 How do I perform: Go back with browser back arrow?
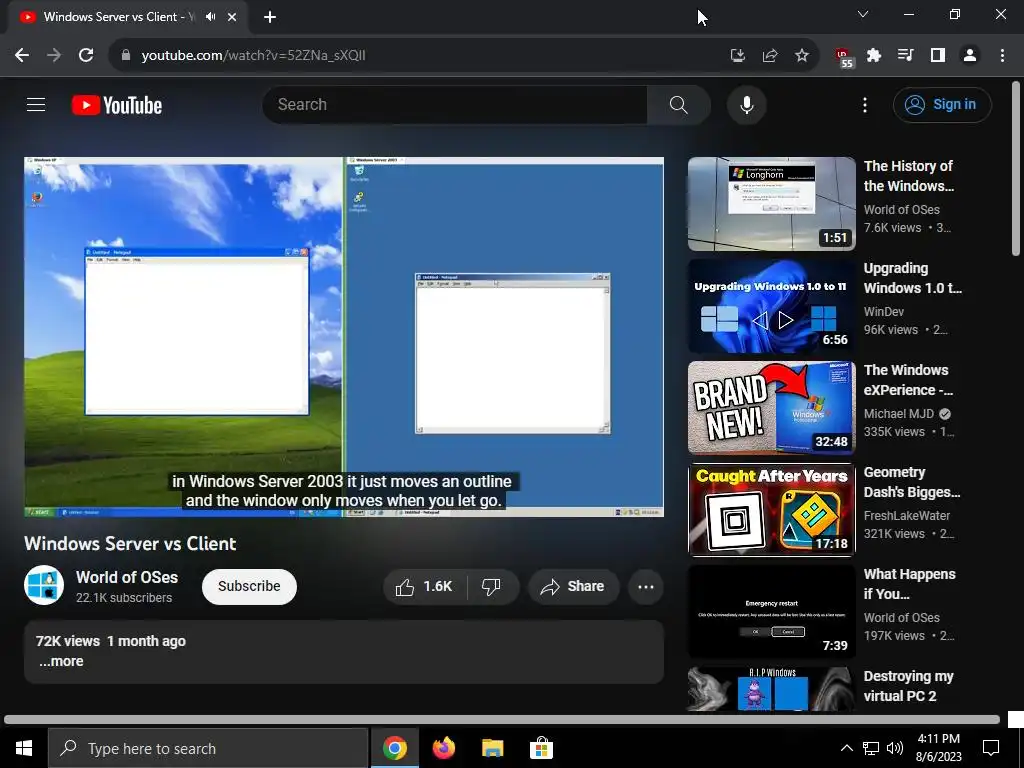(x=22, y=56)
